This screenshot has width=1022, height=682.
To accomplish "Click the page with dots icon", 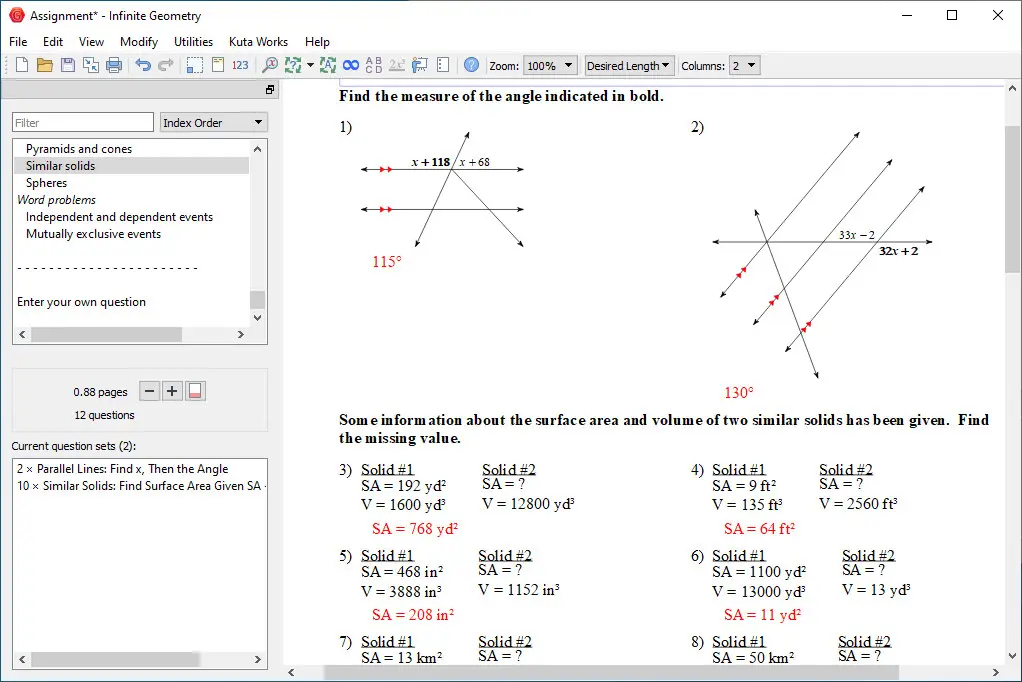I will pyautogui.click(x=443, y=65).
